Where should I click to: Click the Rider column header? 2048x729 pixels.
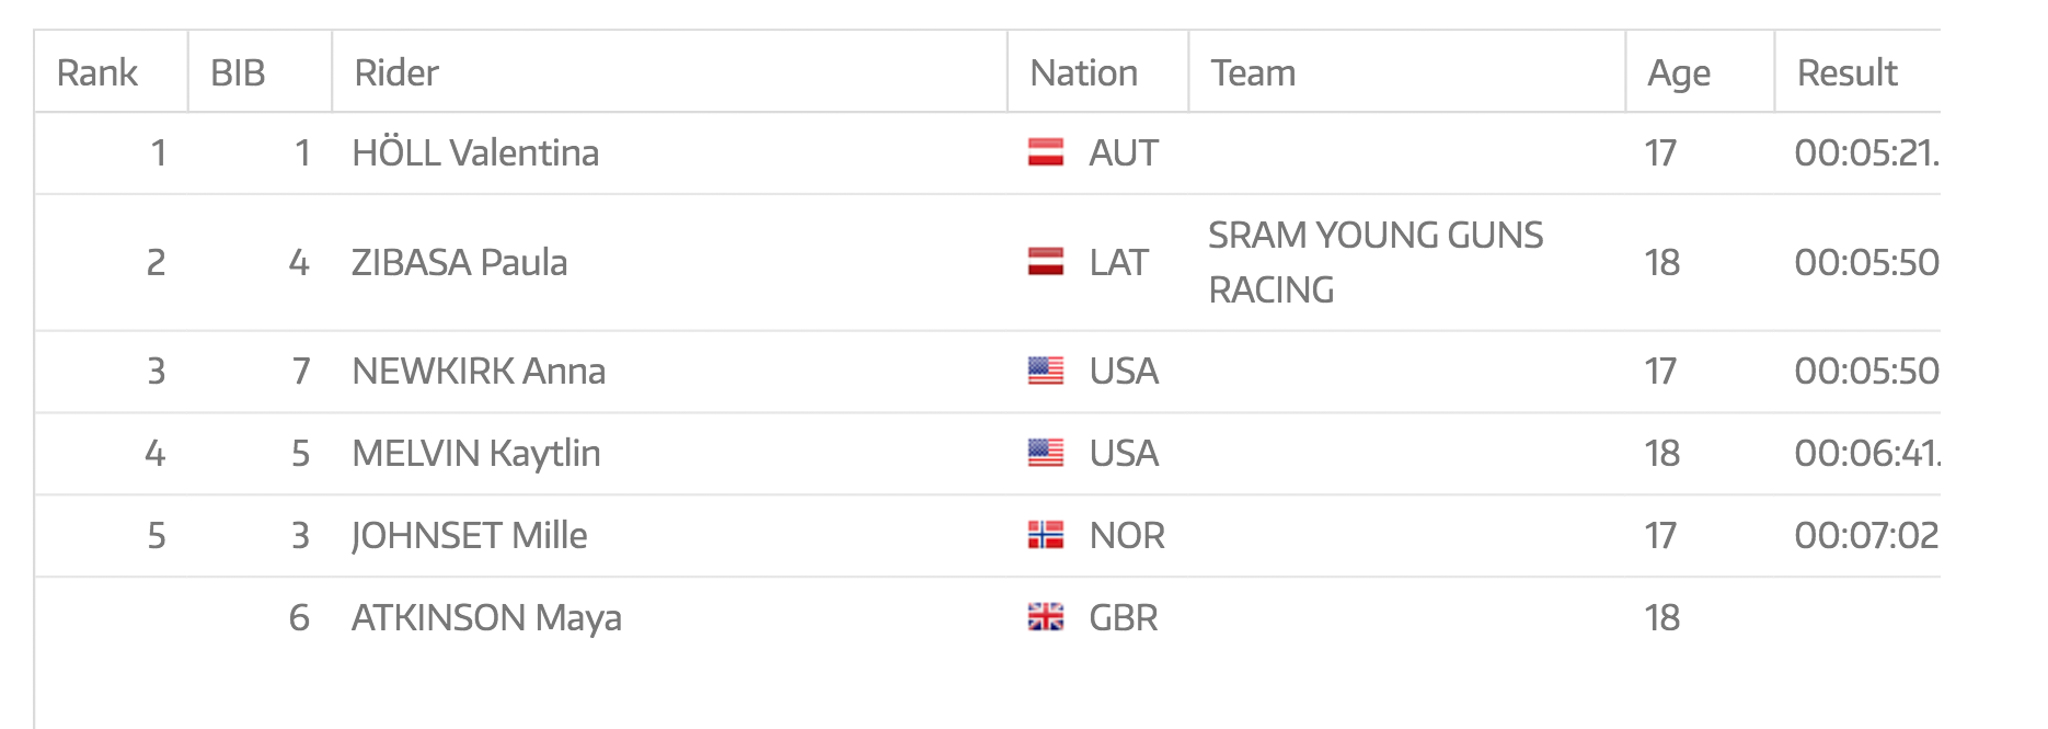click(396, 73)
